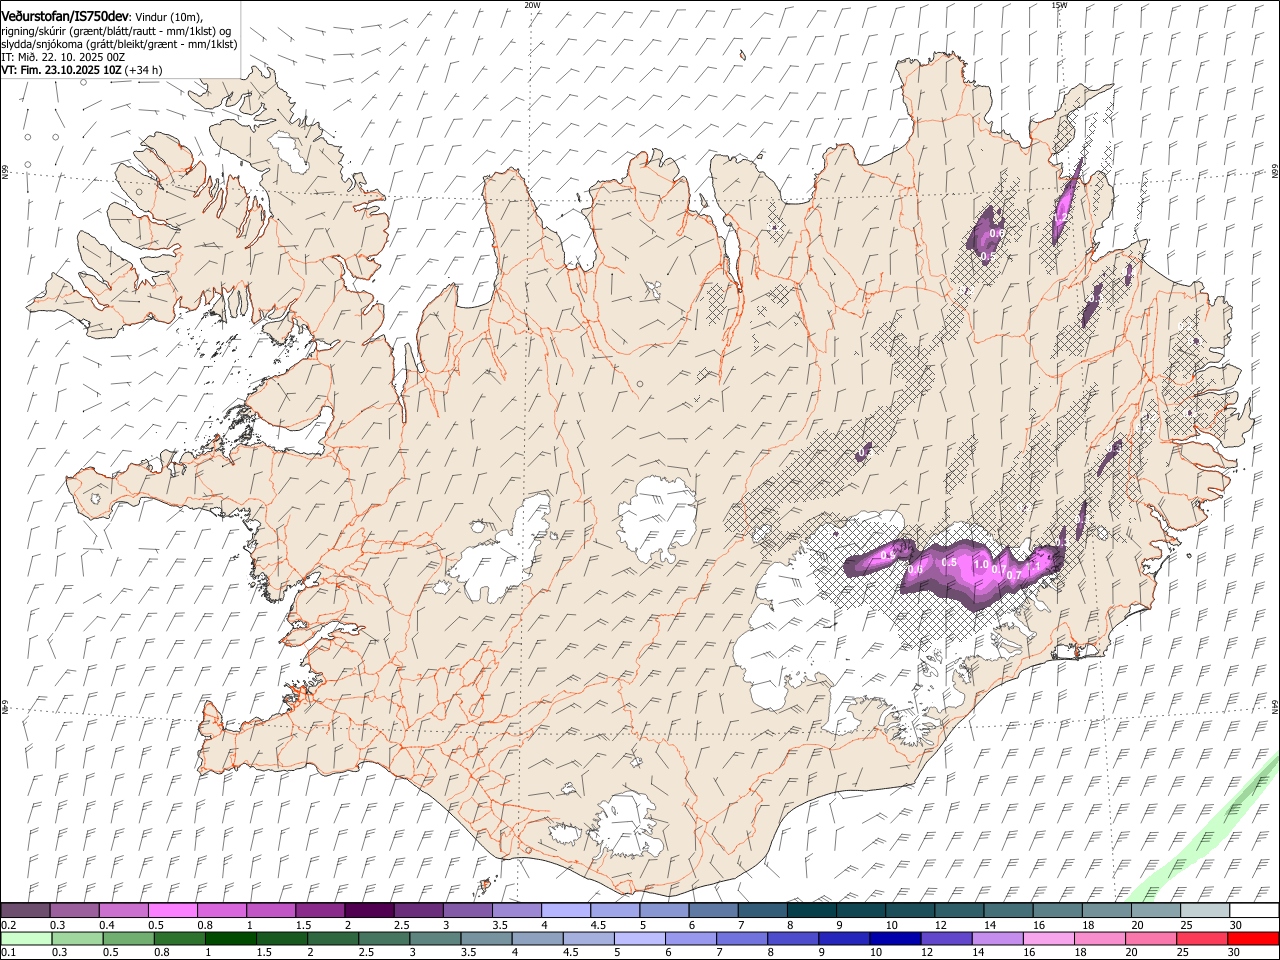This screenshot has width=1280, height=960.
Task: Click the navy blue 10 swatch in lower legend bar
Action: tap(894, 939)
